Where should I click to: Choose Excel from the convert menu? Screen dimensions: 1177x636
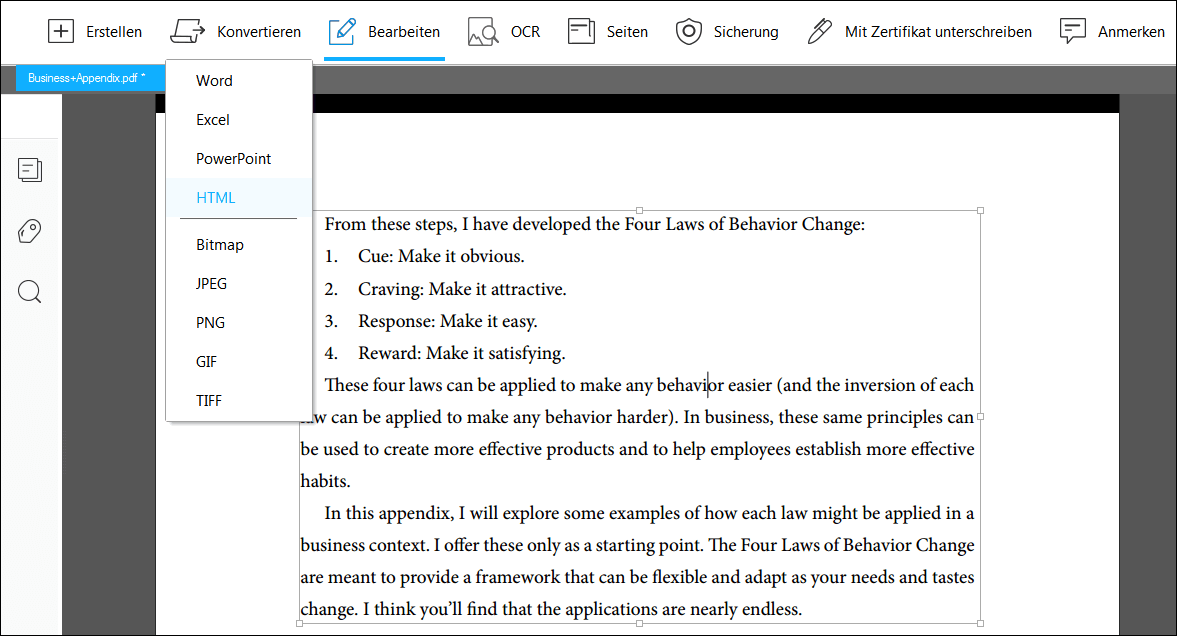(x=213, y=120)
